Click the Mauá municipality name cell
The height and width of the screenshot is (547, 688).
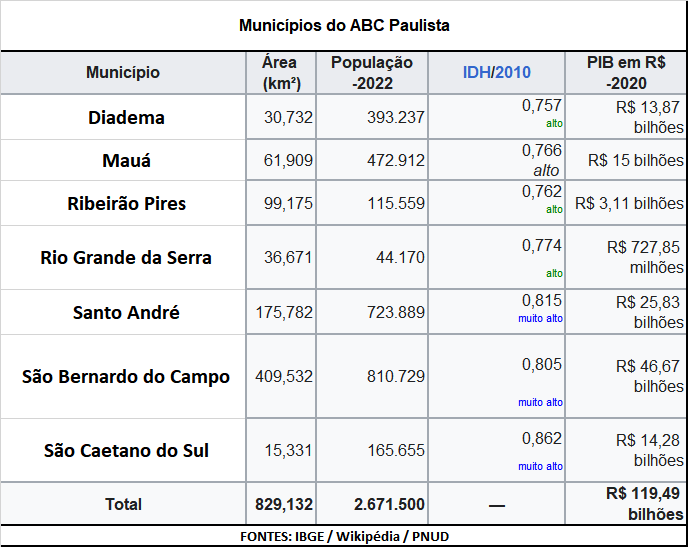coord(126,160)
